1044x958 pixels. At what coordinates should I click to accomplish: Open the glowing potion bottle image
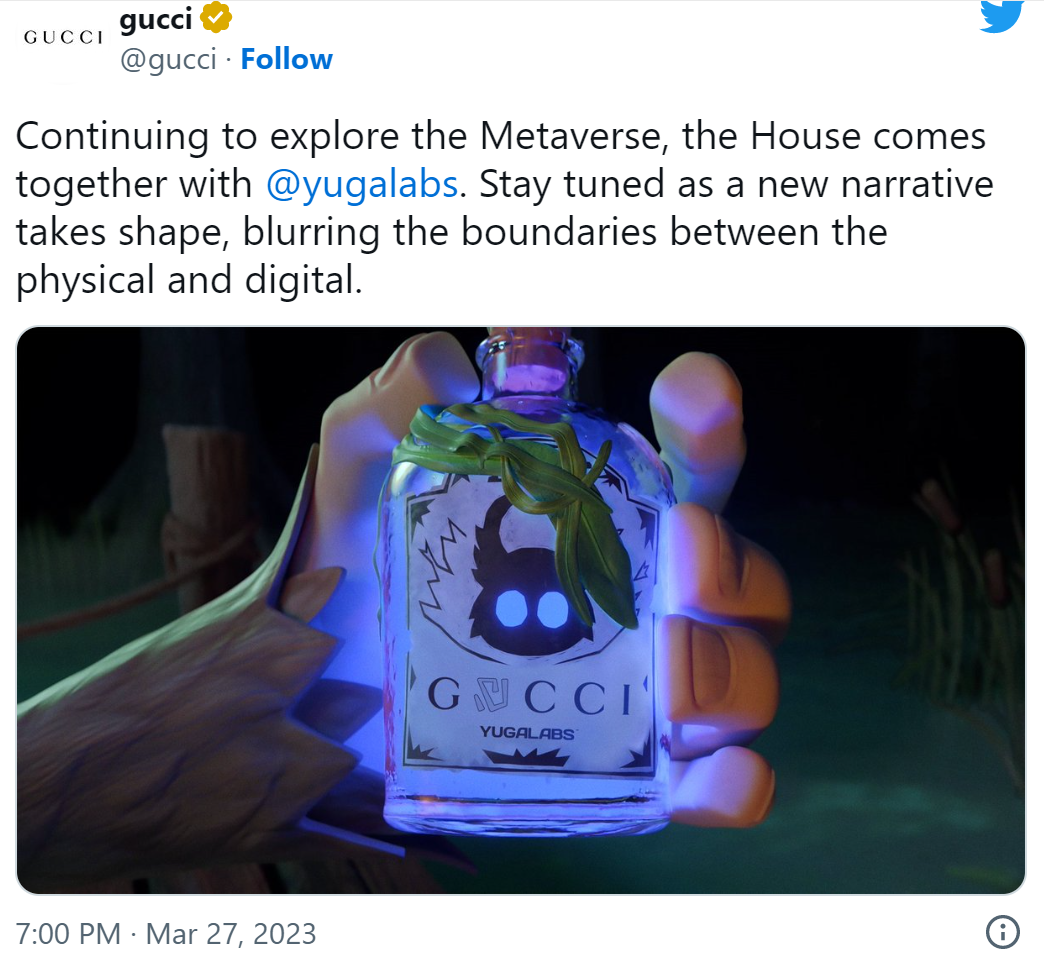[x=521, y=610]
